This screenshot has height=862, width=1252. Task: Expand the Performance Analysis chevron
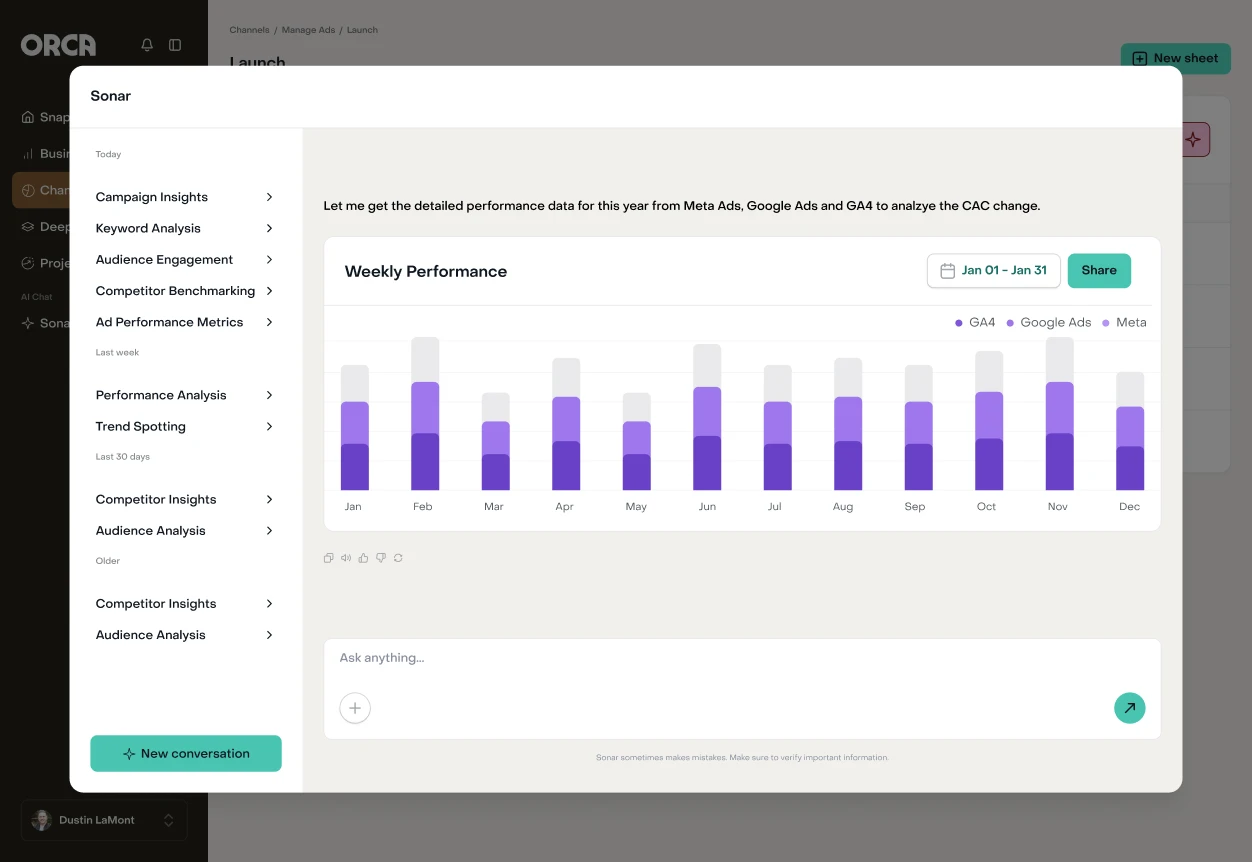tap(269, 395)
